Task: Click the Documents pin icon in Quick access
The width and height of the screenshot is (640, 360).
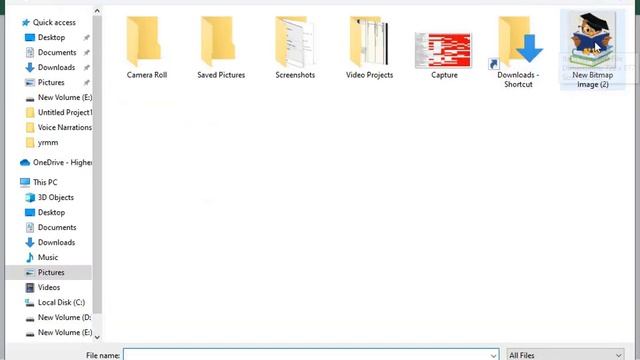Action: point(86,53)
